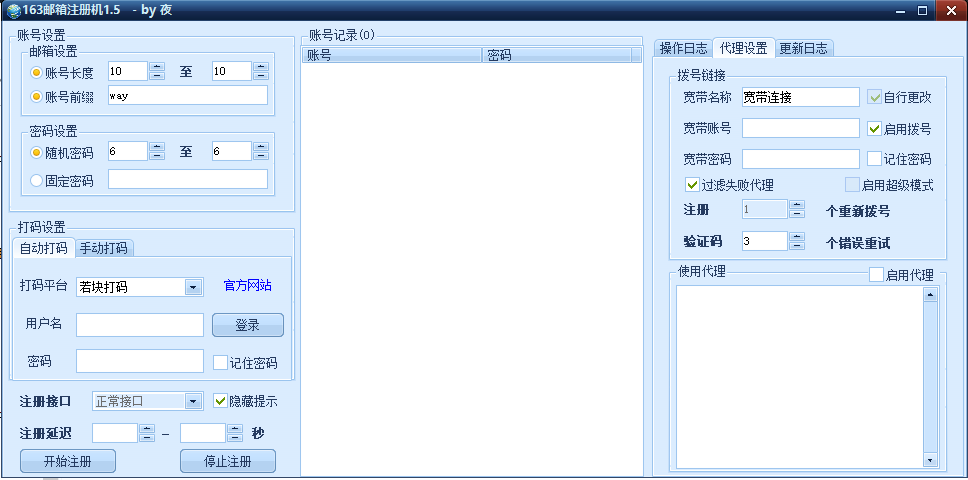This screenshot has width=968, height=480.
Task: Open the 代理设置 tab
Action: 743,48
